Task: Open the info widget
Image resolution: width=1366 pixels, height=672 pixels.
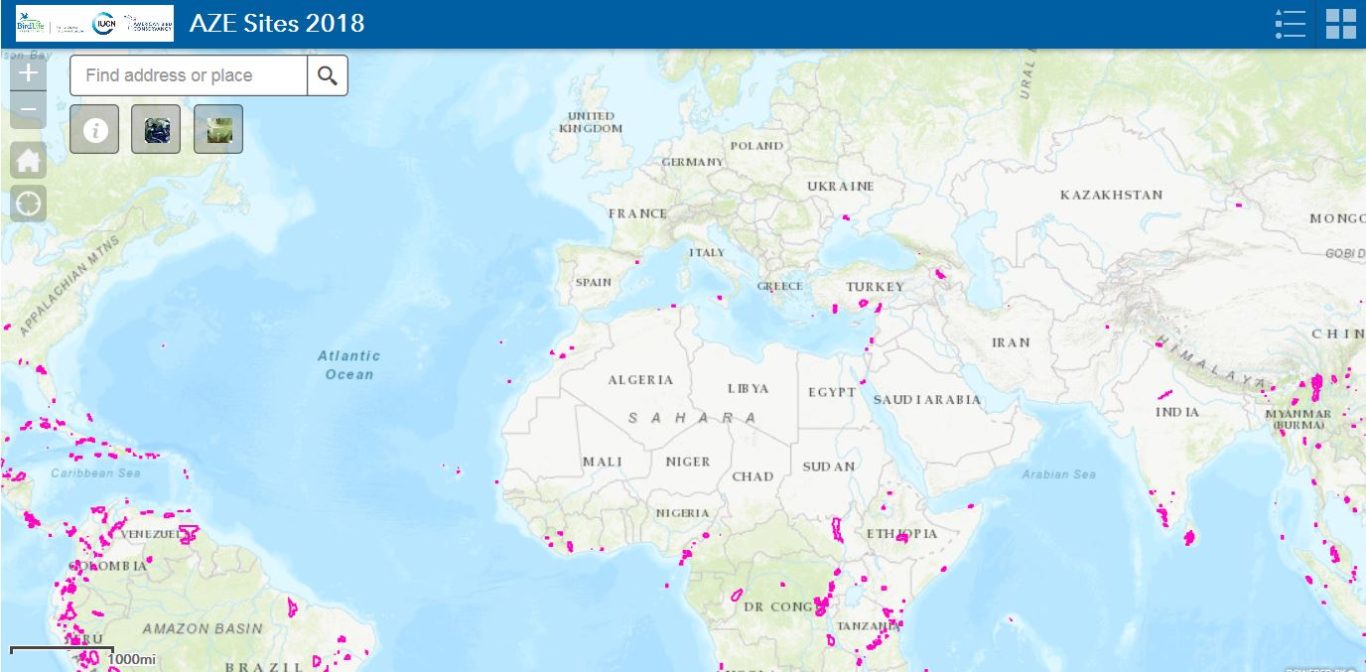Action: tap(94, 130)
